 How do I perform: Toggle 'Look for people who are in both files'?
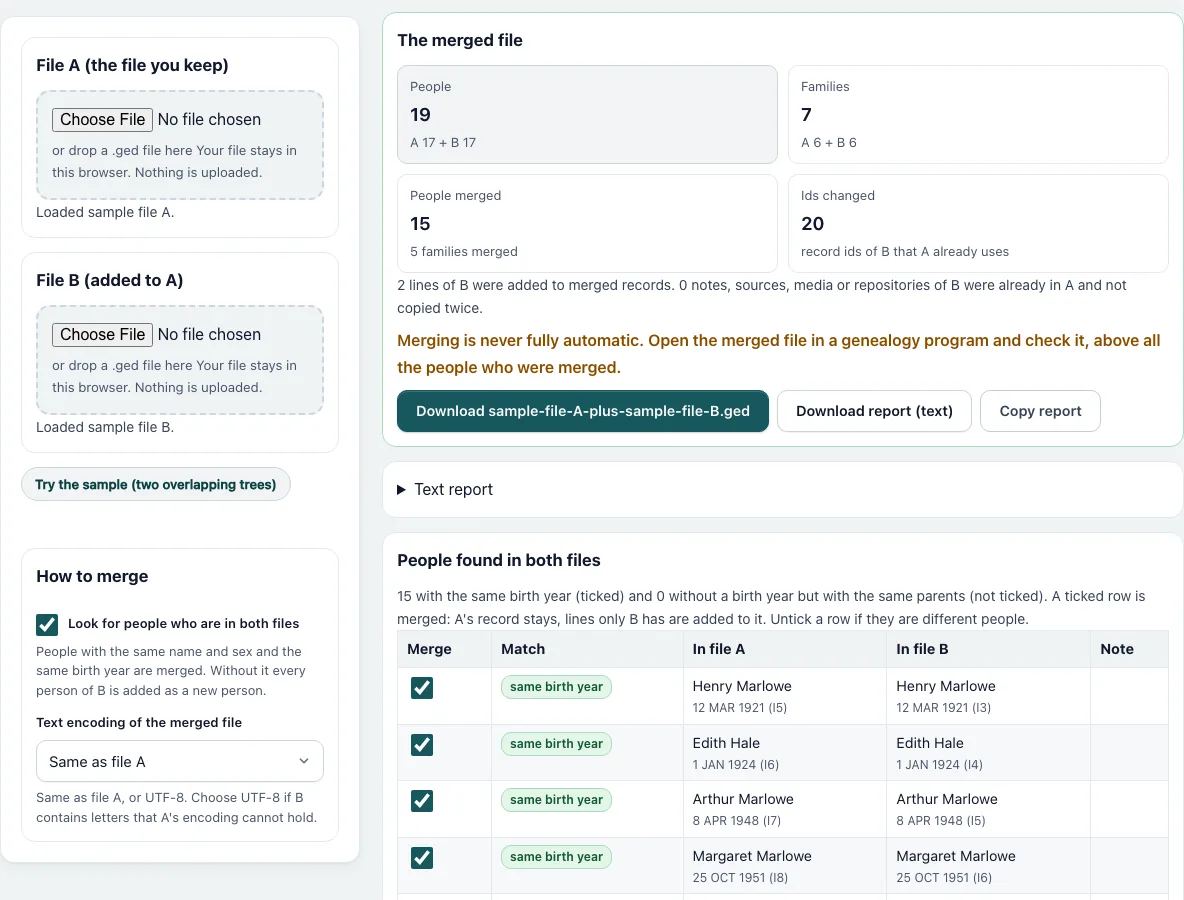[47, 624]
